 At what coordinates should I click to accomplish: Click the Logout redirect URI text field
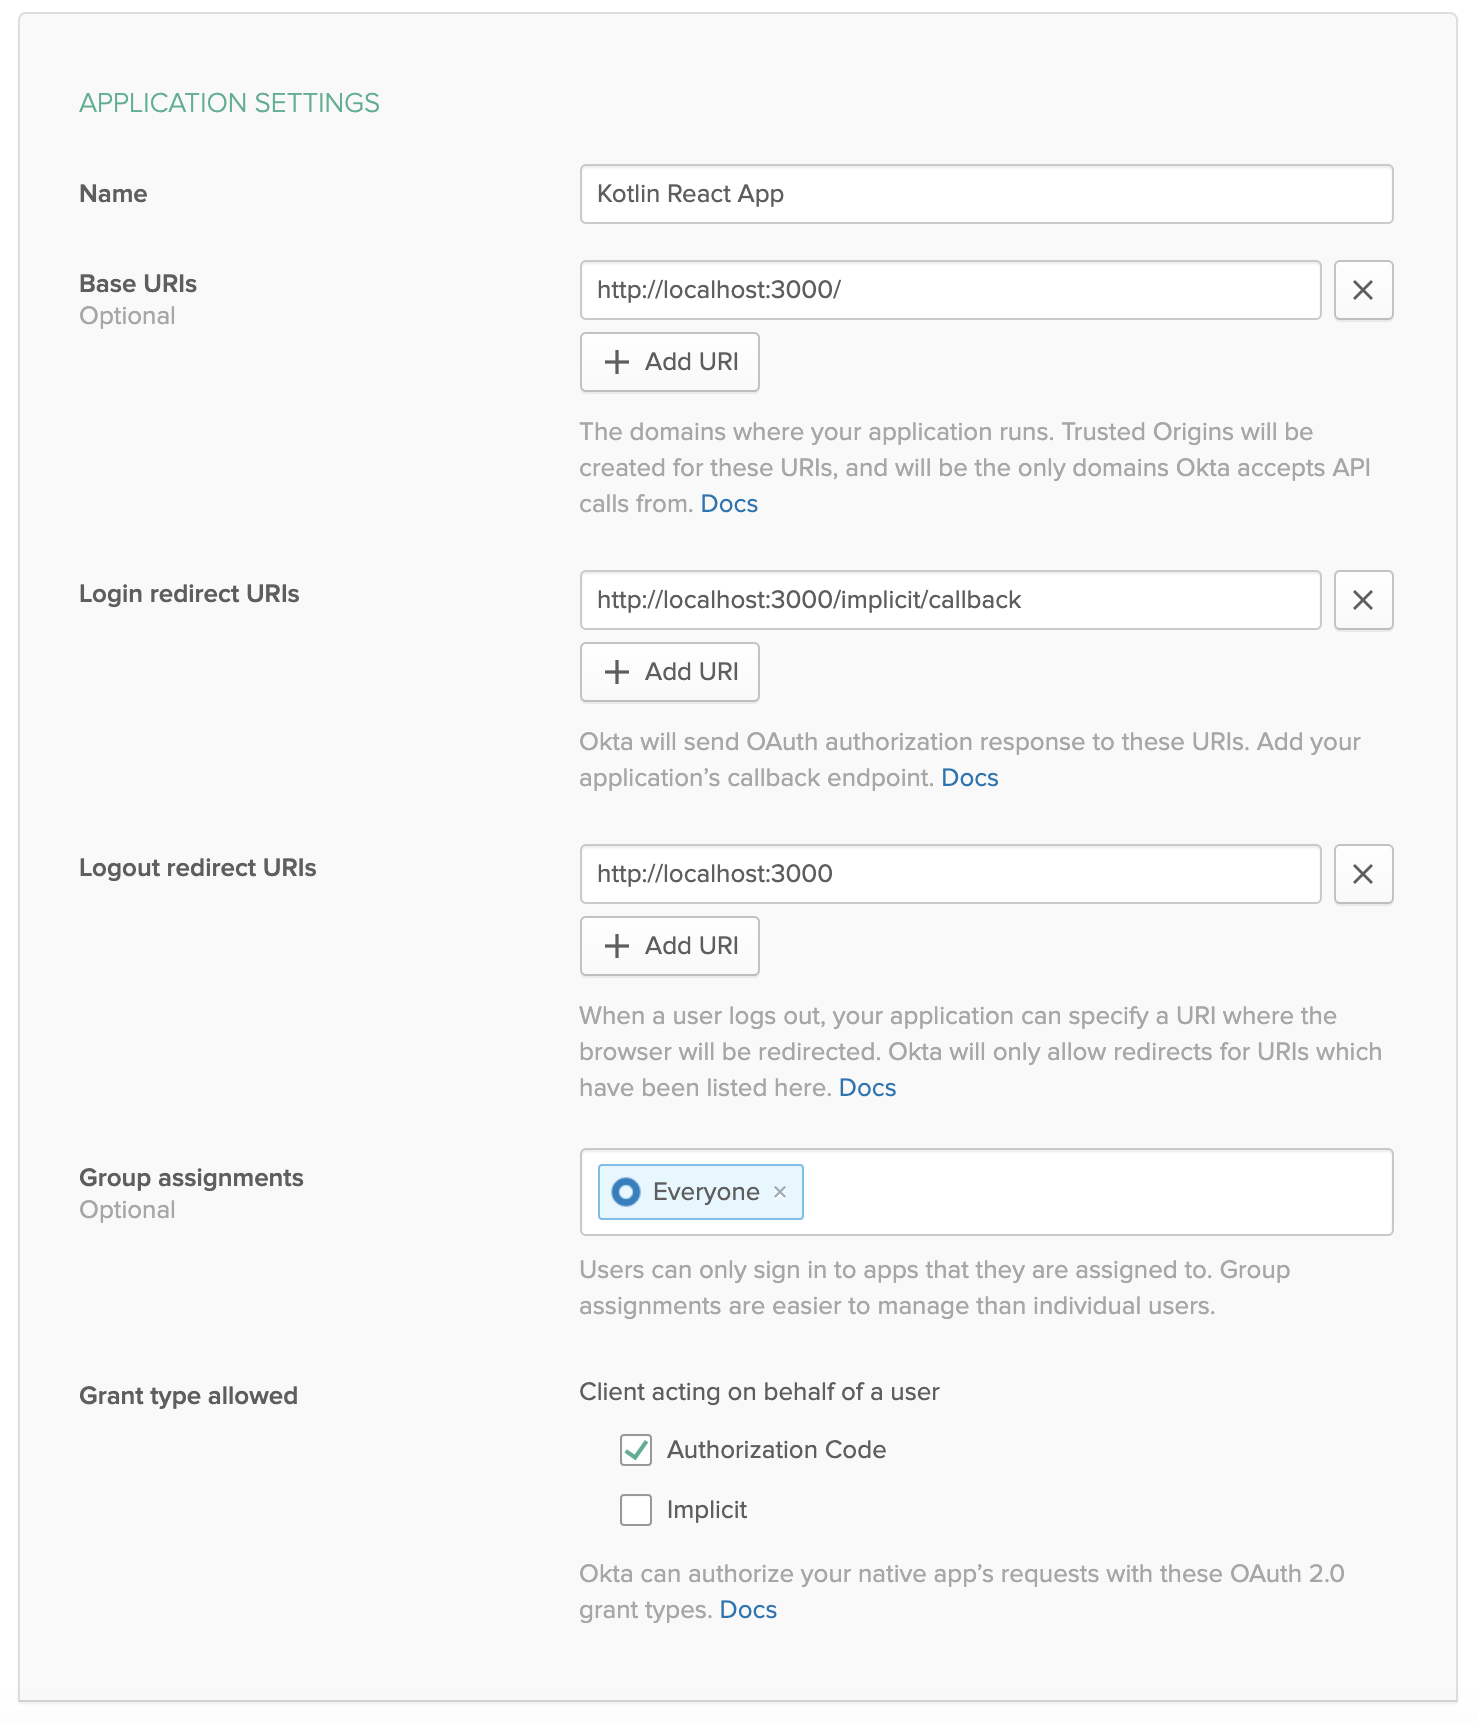coord(950,874)
